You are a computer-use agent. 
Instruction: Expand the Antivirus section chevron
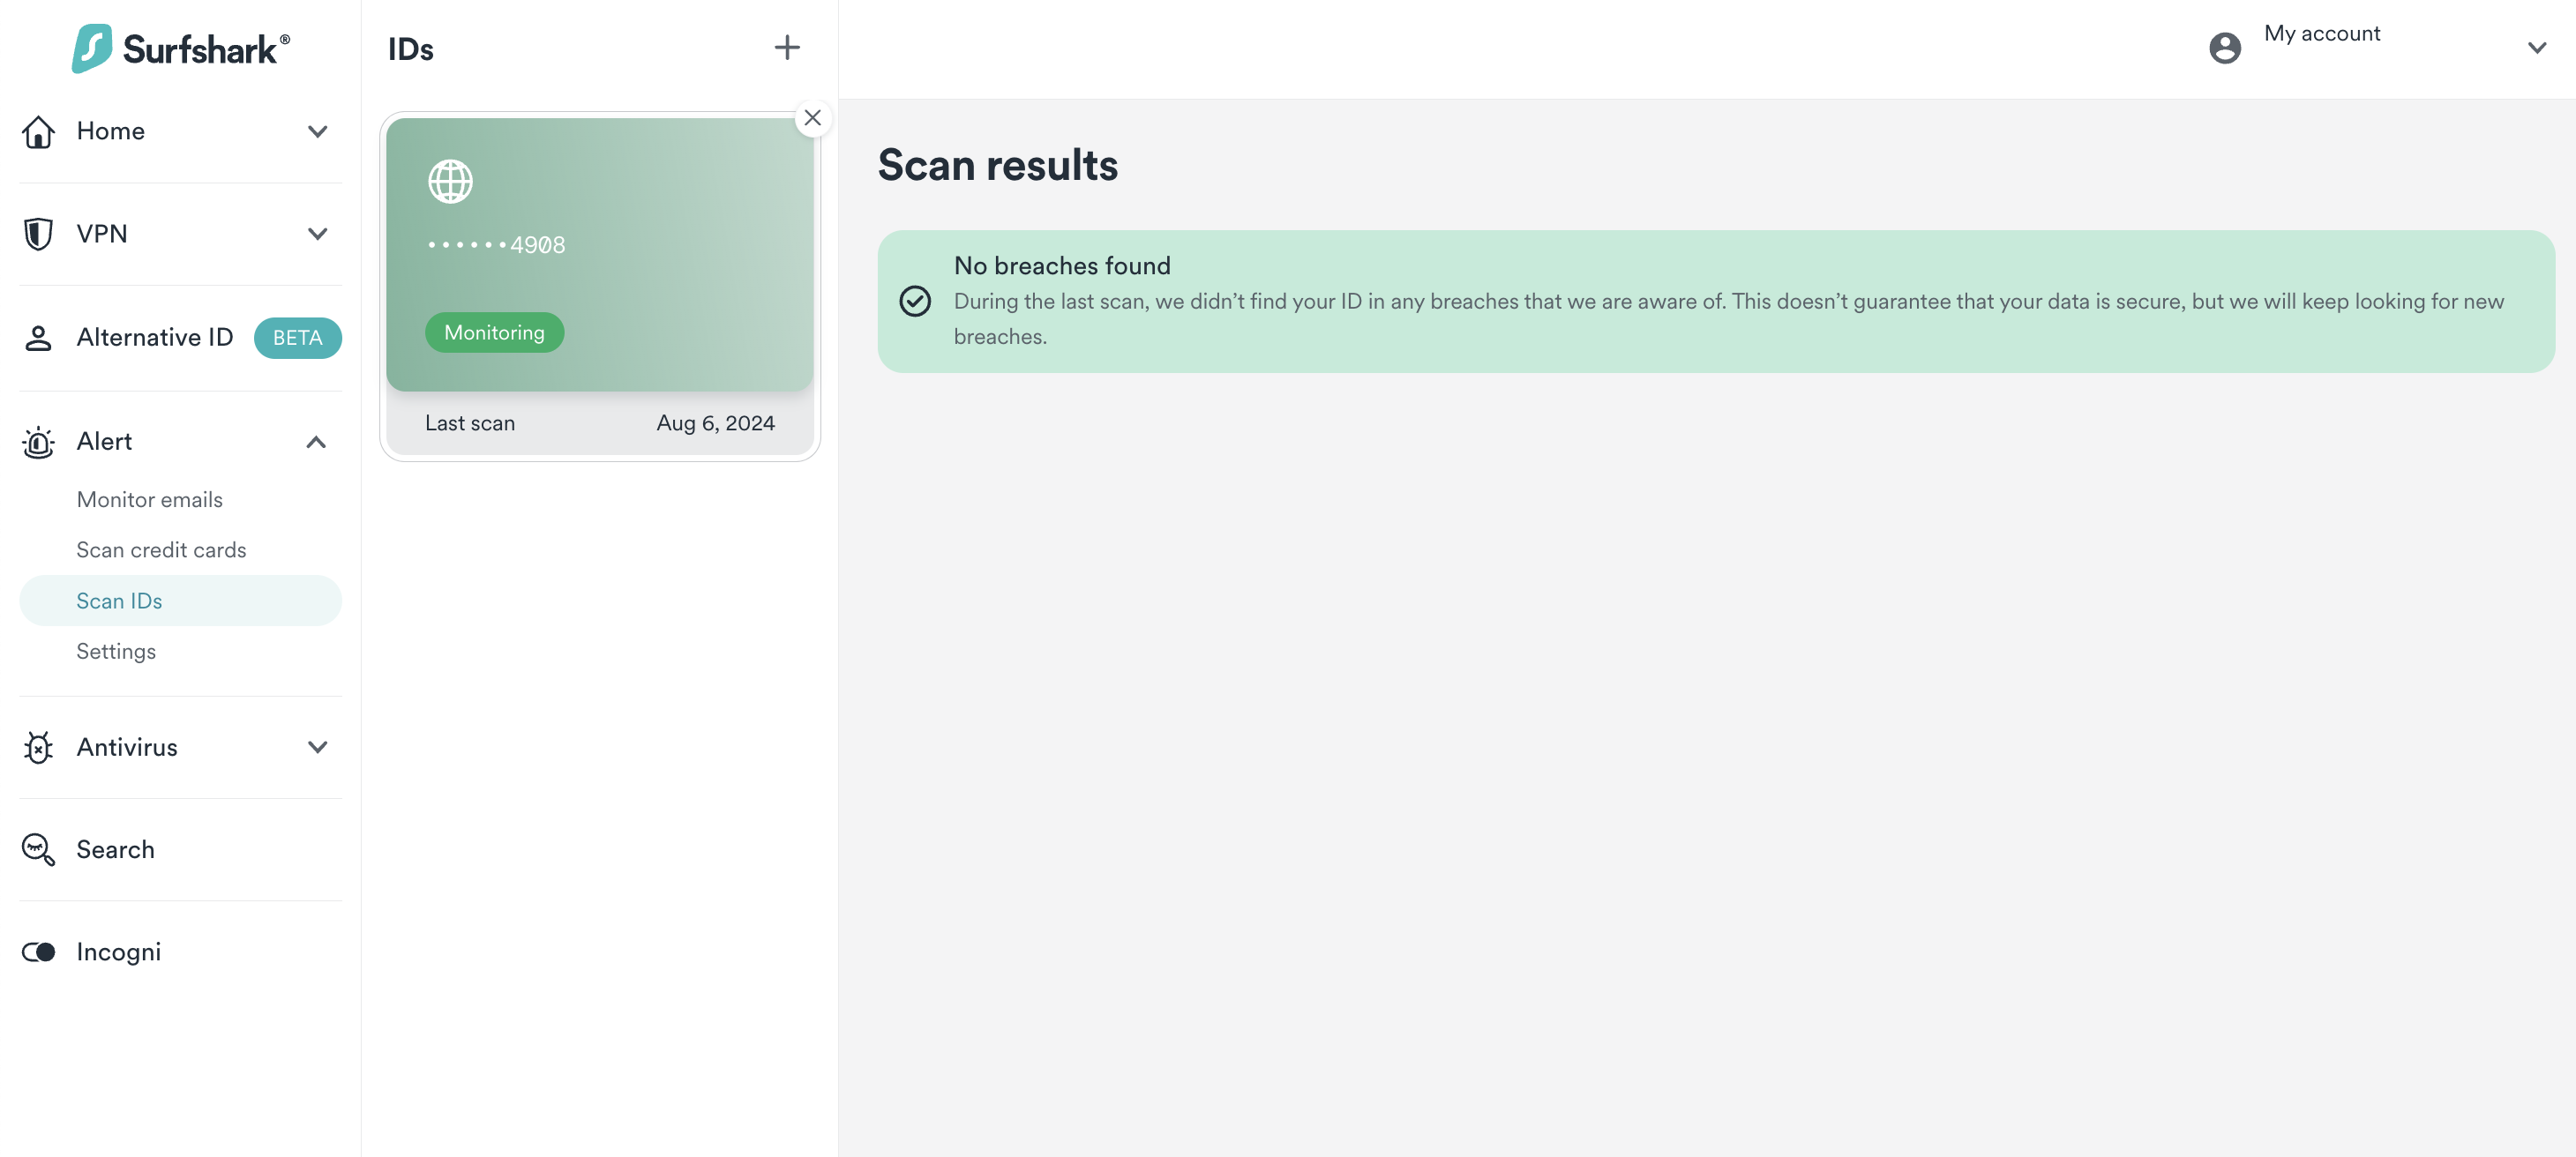317,747
